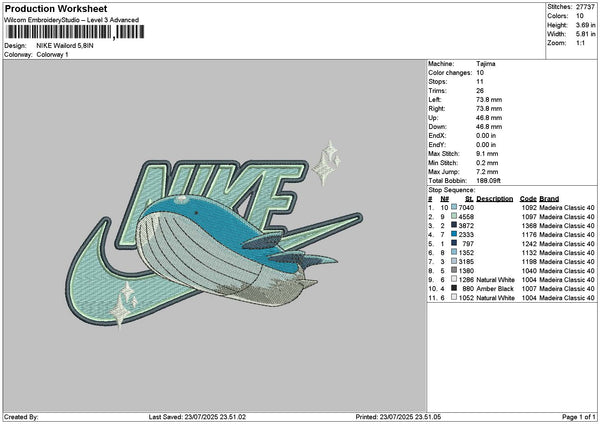600x424 pixels.
Task: Click the 'Brand' column header
Action: pos(549,199)
